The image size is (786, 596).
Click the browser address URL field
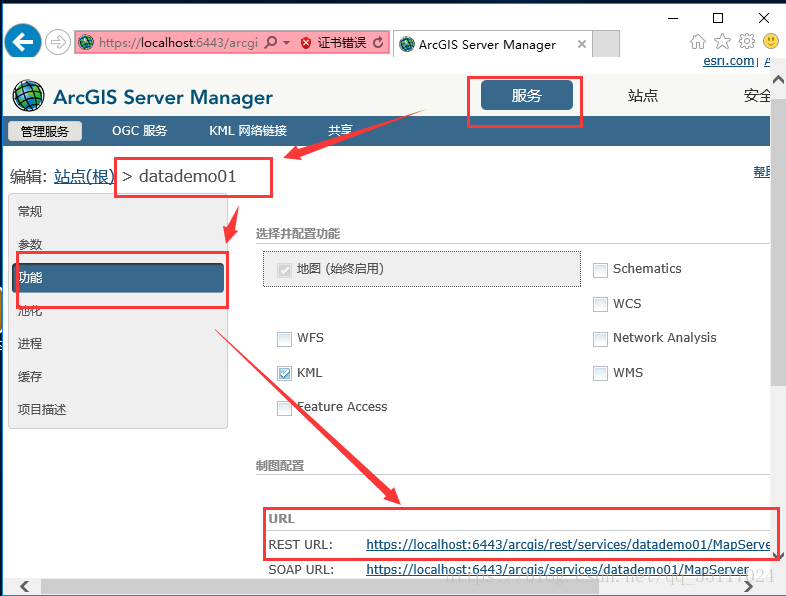pos(178,43)
